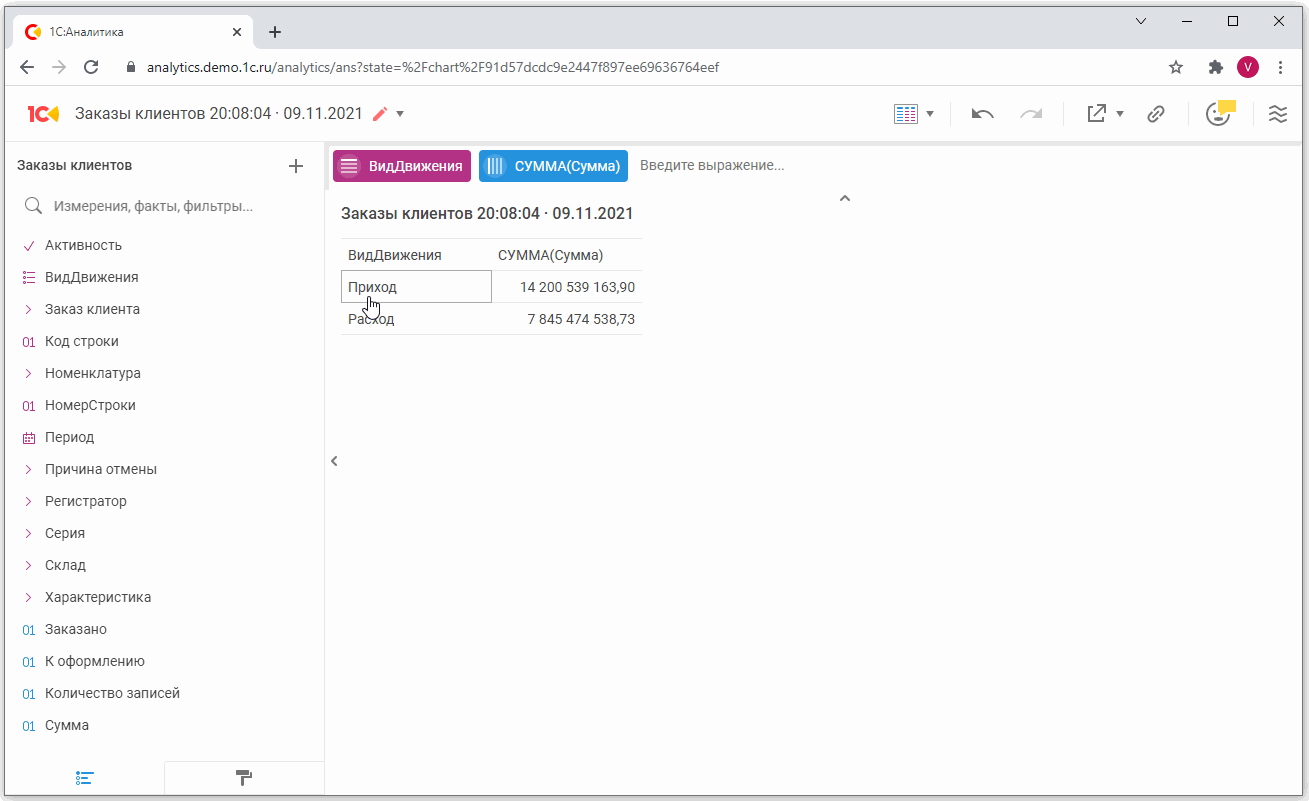1309x801 pixels.
Task: Expand the Номенклатура tree item
Action: [x=92, y=373]
